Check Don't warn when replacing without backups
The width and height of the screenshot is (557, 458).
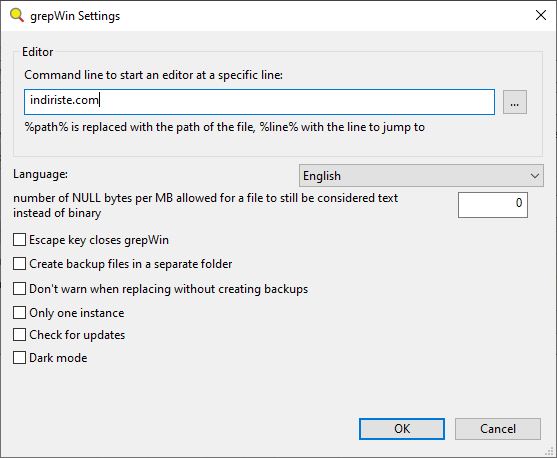tap(19, 289)
